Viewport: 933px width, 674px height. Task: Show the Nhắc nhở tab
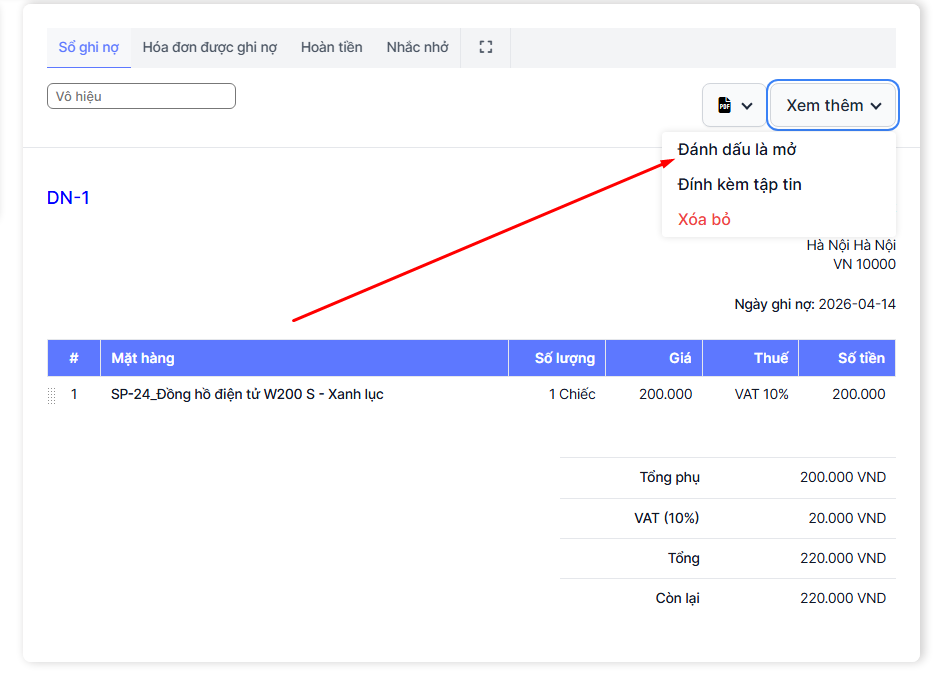[x=417, y=47]
